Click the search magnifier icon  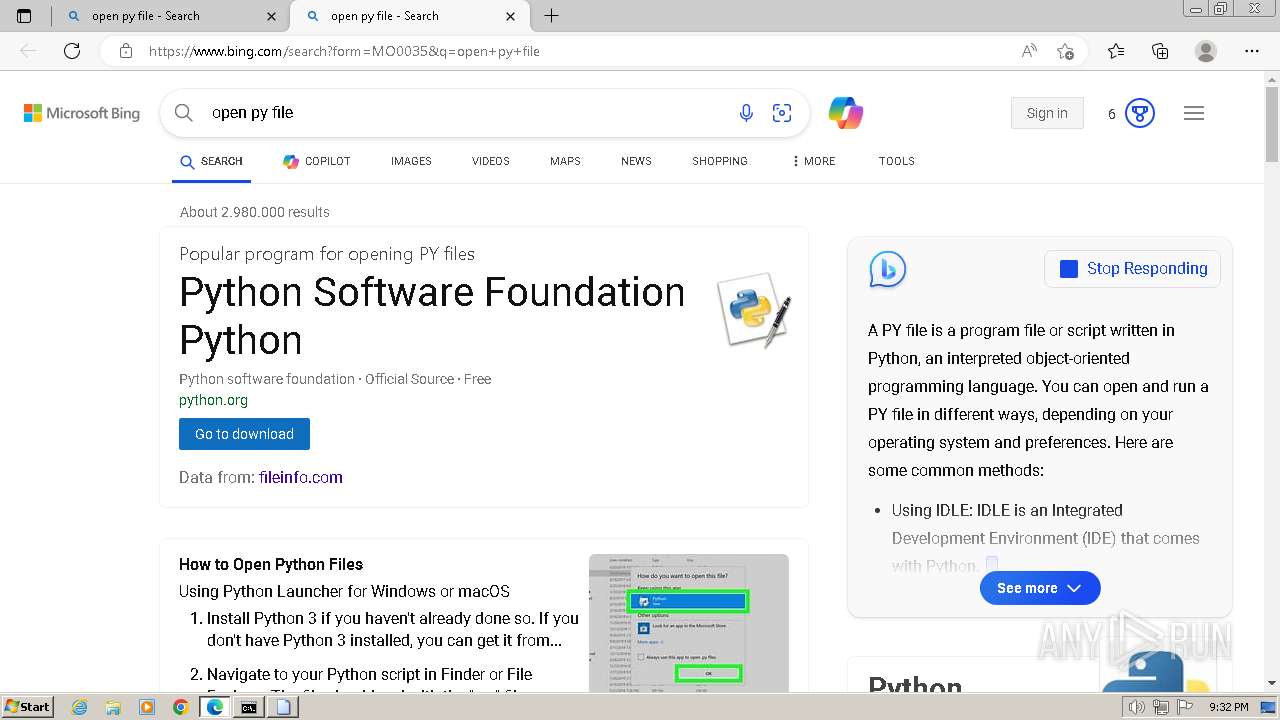[x=184, y=113]
